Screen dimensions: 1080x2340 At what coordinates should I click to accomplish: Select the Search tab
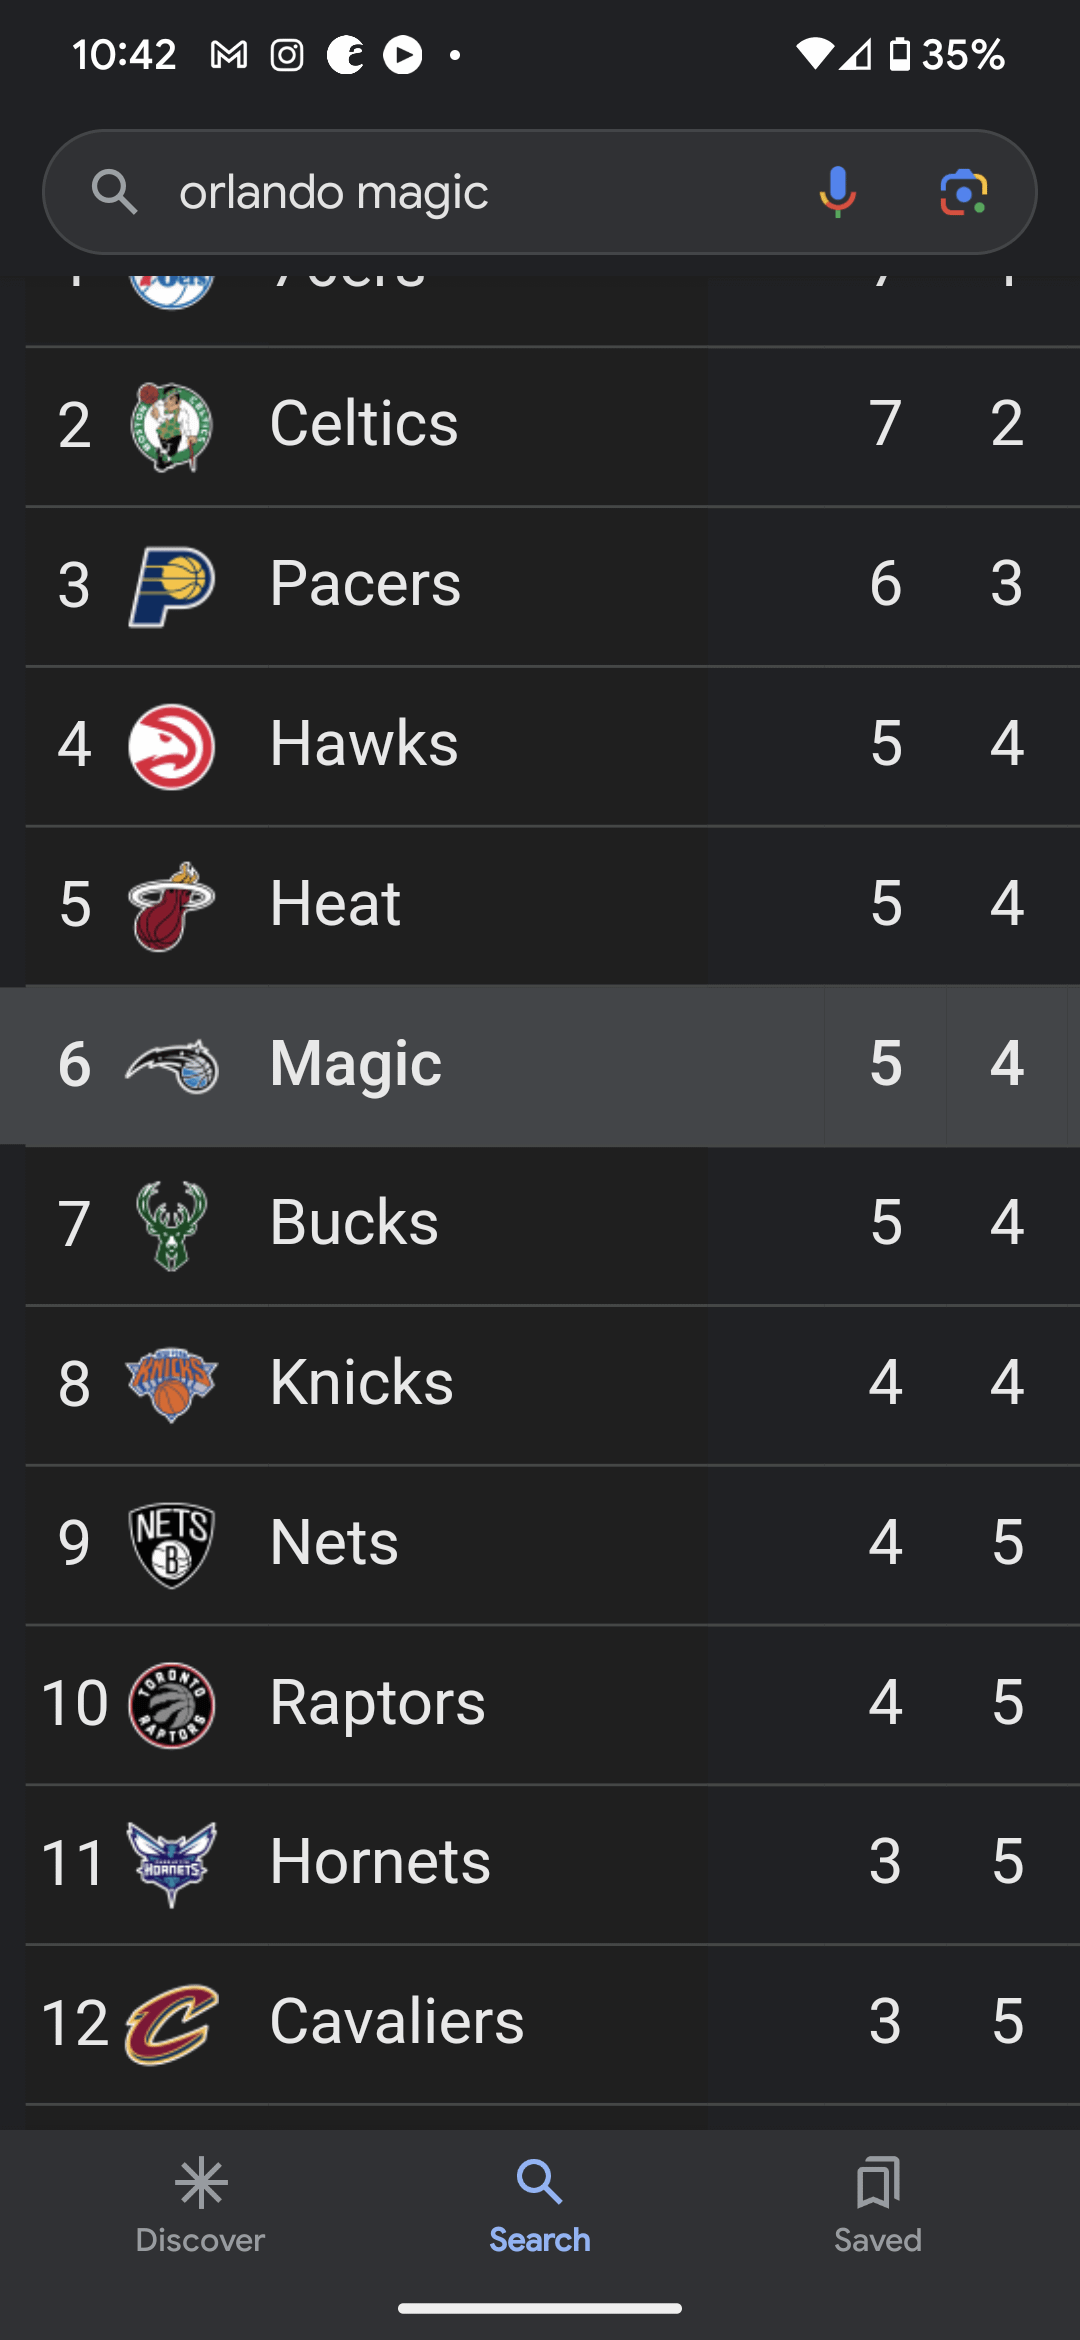(540, 2204)
